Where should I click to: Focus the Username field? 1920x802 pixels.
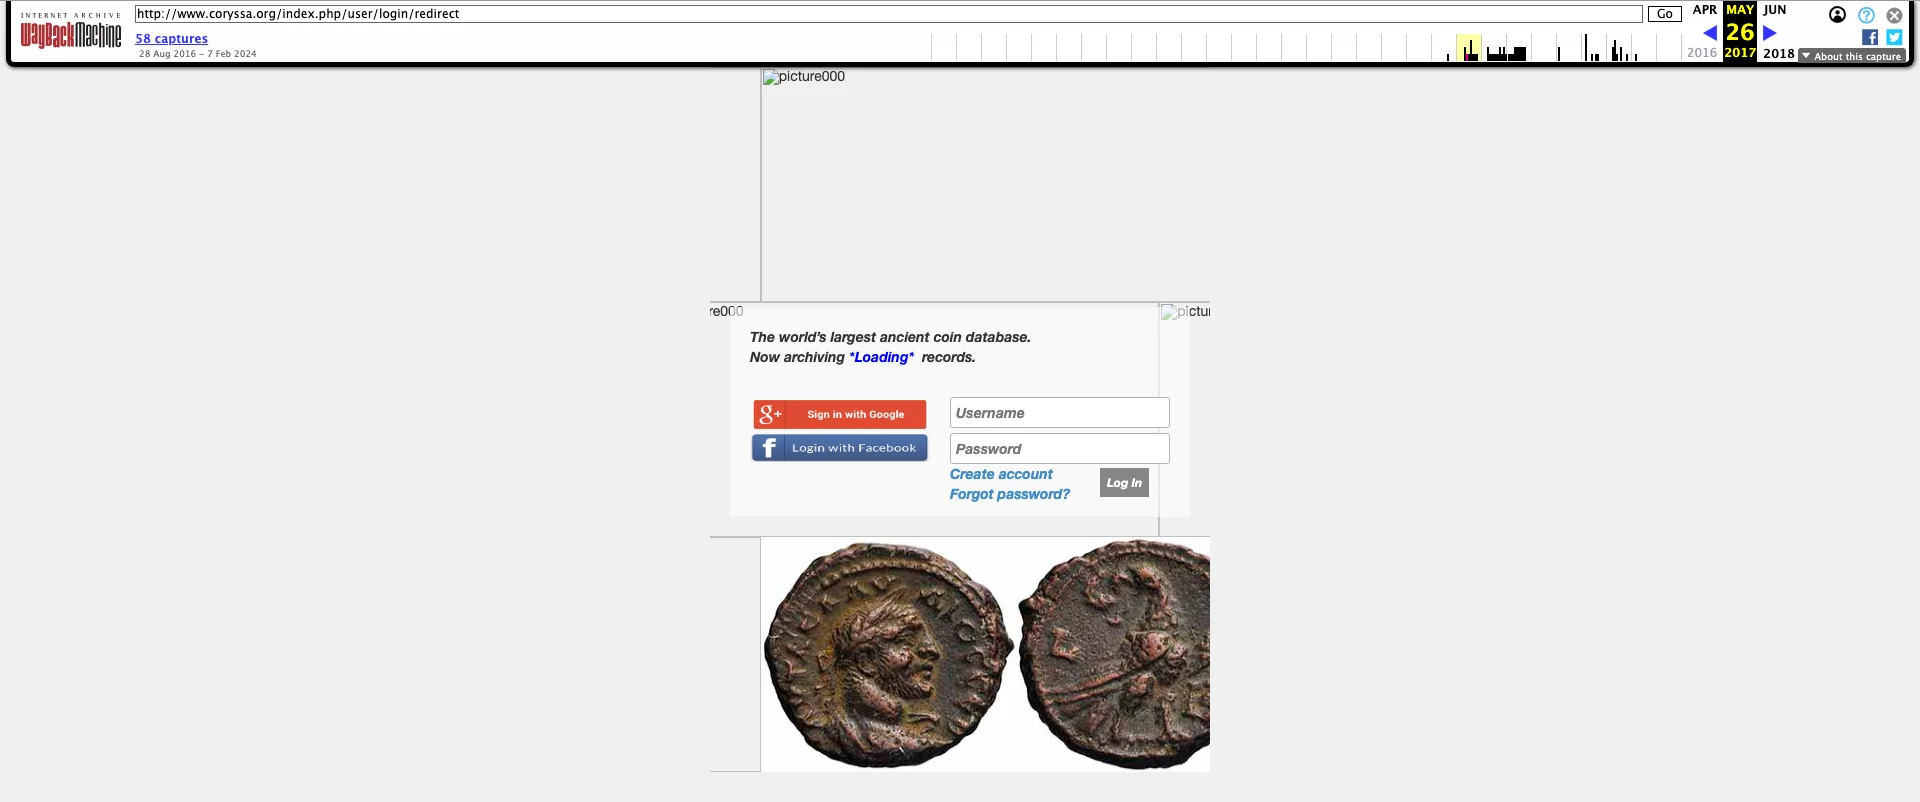[x=1059, y=413]
